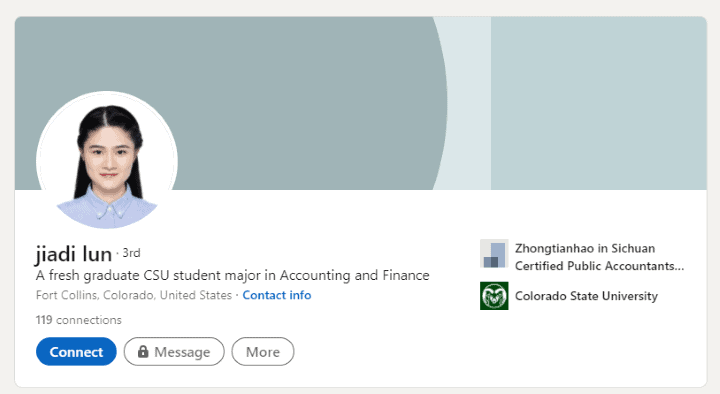Open the Colorado State University ram logo
This screenshot has width=720, height=394.
pyautogui.click(x=494, y=296)
